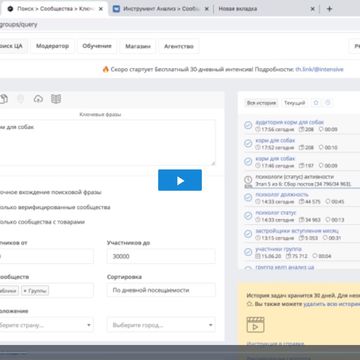Toggle 'точное вхождение поисковой фразы' option

[x=51, y=192]
